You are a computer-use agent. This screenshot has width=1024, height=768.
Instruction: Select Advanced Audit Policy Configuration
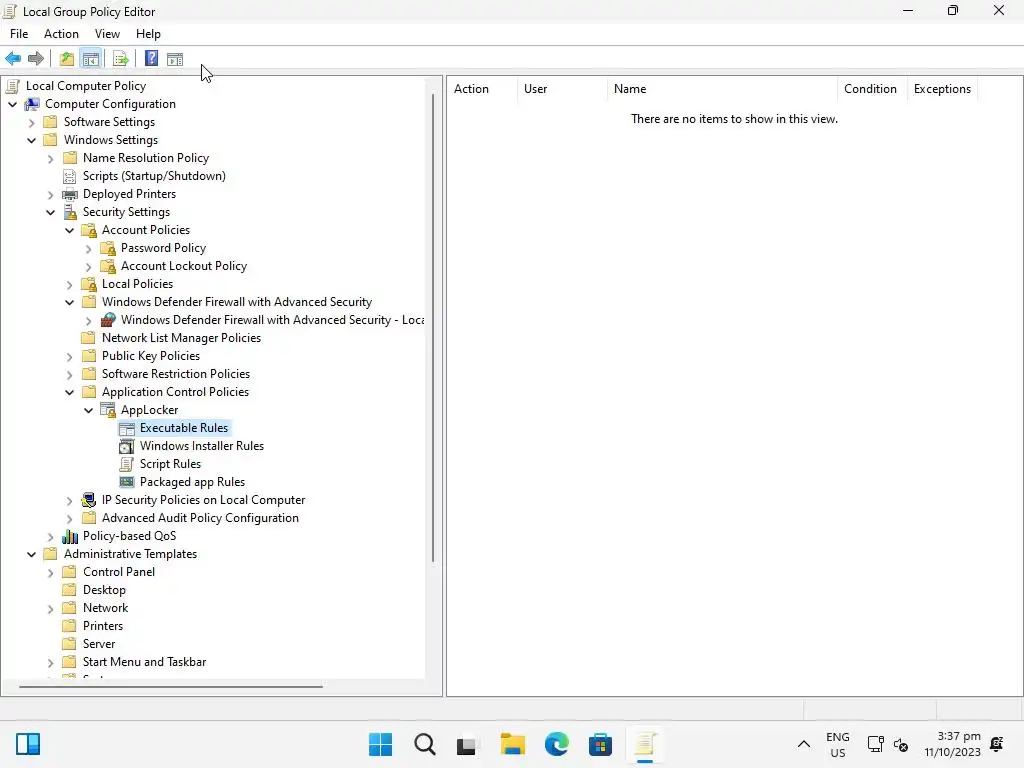(200, 518)
